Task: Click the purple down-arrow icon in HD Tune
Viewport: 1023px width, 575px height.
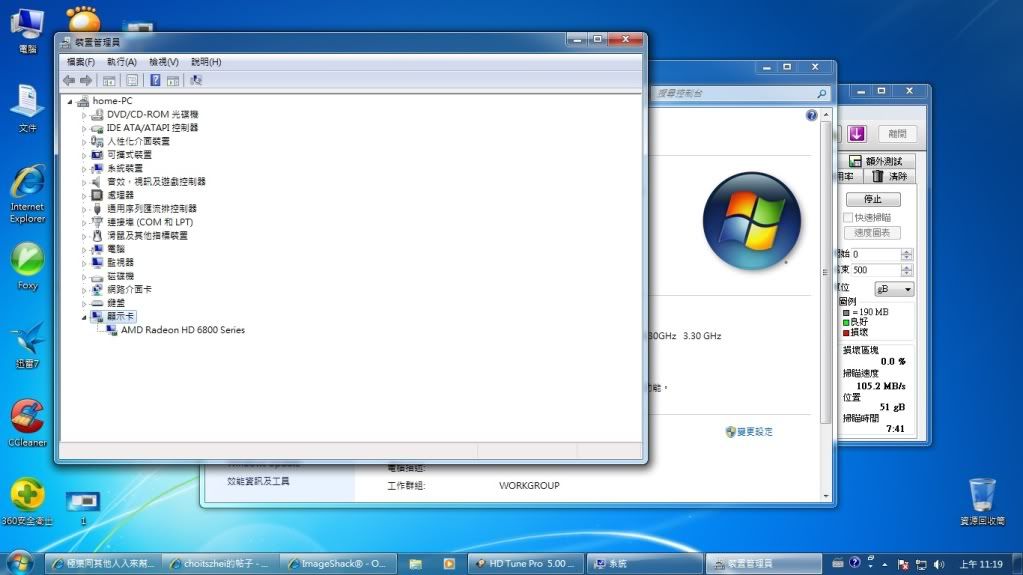Action: (857, 134)
